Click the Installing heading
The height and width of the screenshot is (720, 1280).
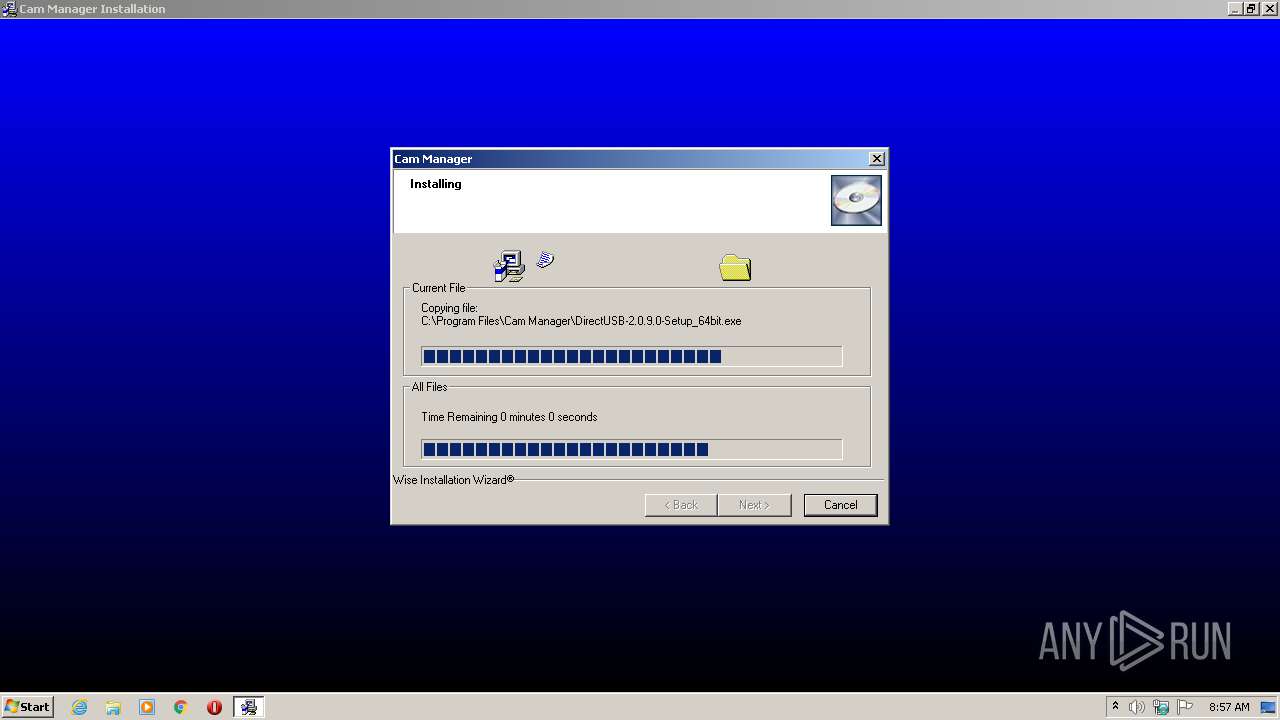tap(436, 184)
